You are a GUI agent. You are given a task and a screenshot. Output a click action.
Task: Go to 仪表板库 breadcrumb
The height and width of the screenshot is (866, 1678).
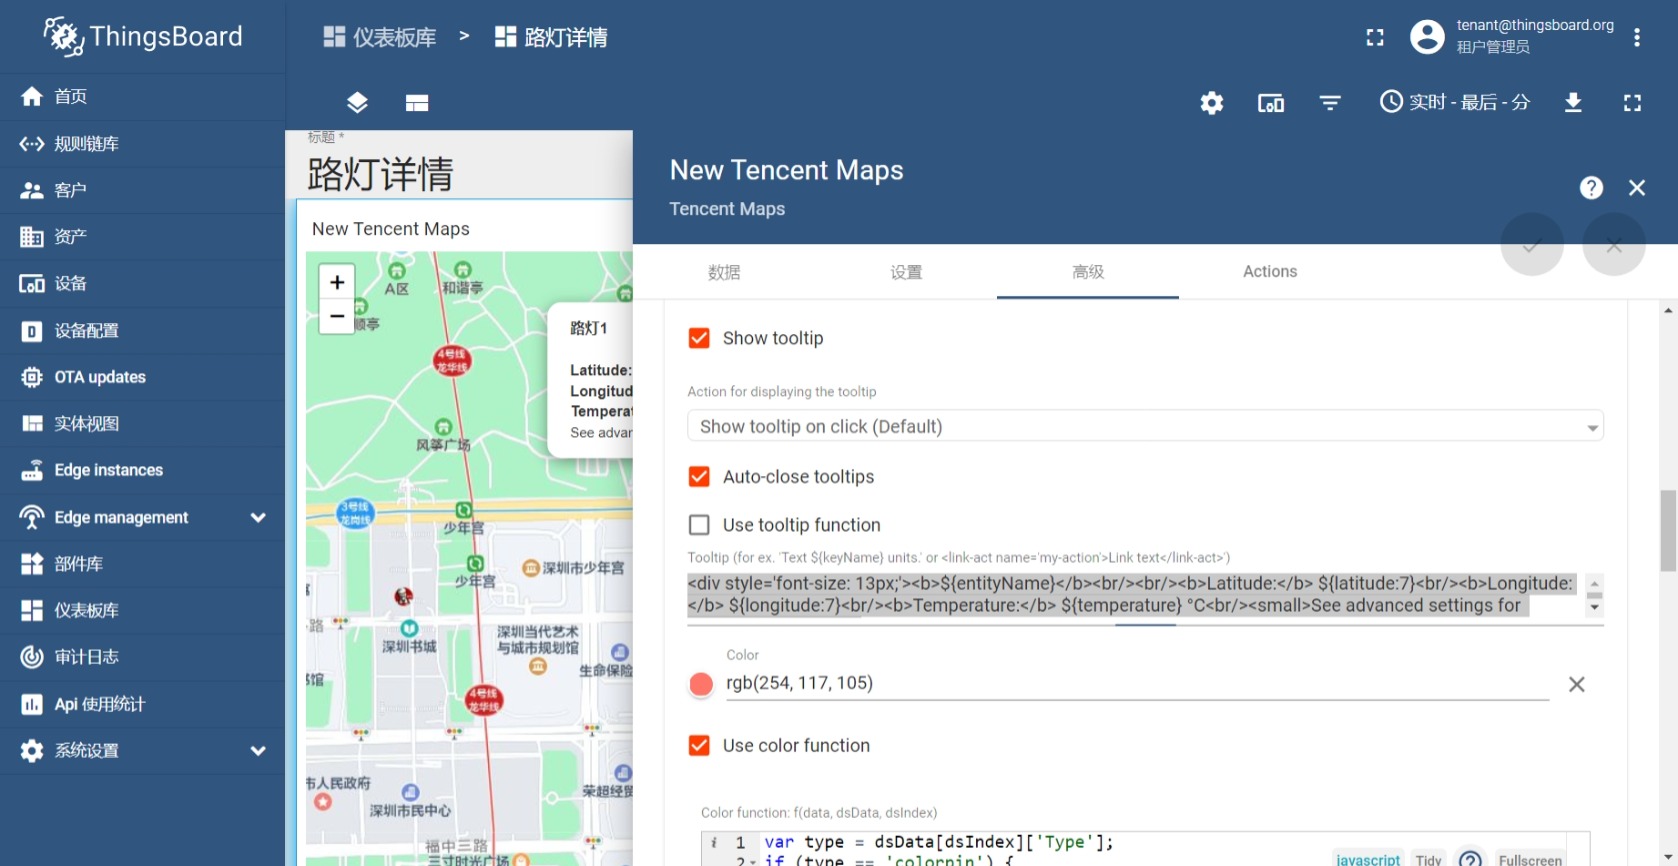[380, 38]
